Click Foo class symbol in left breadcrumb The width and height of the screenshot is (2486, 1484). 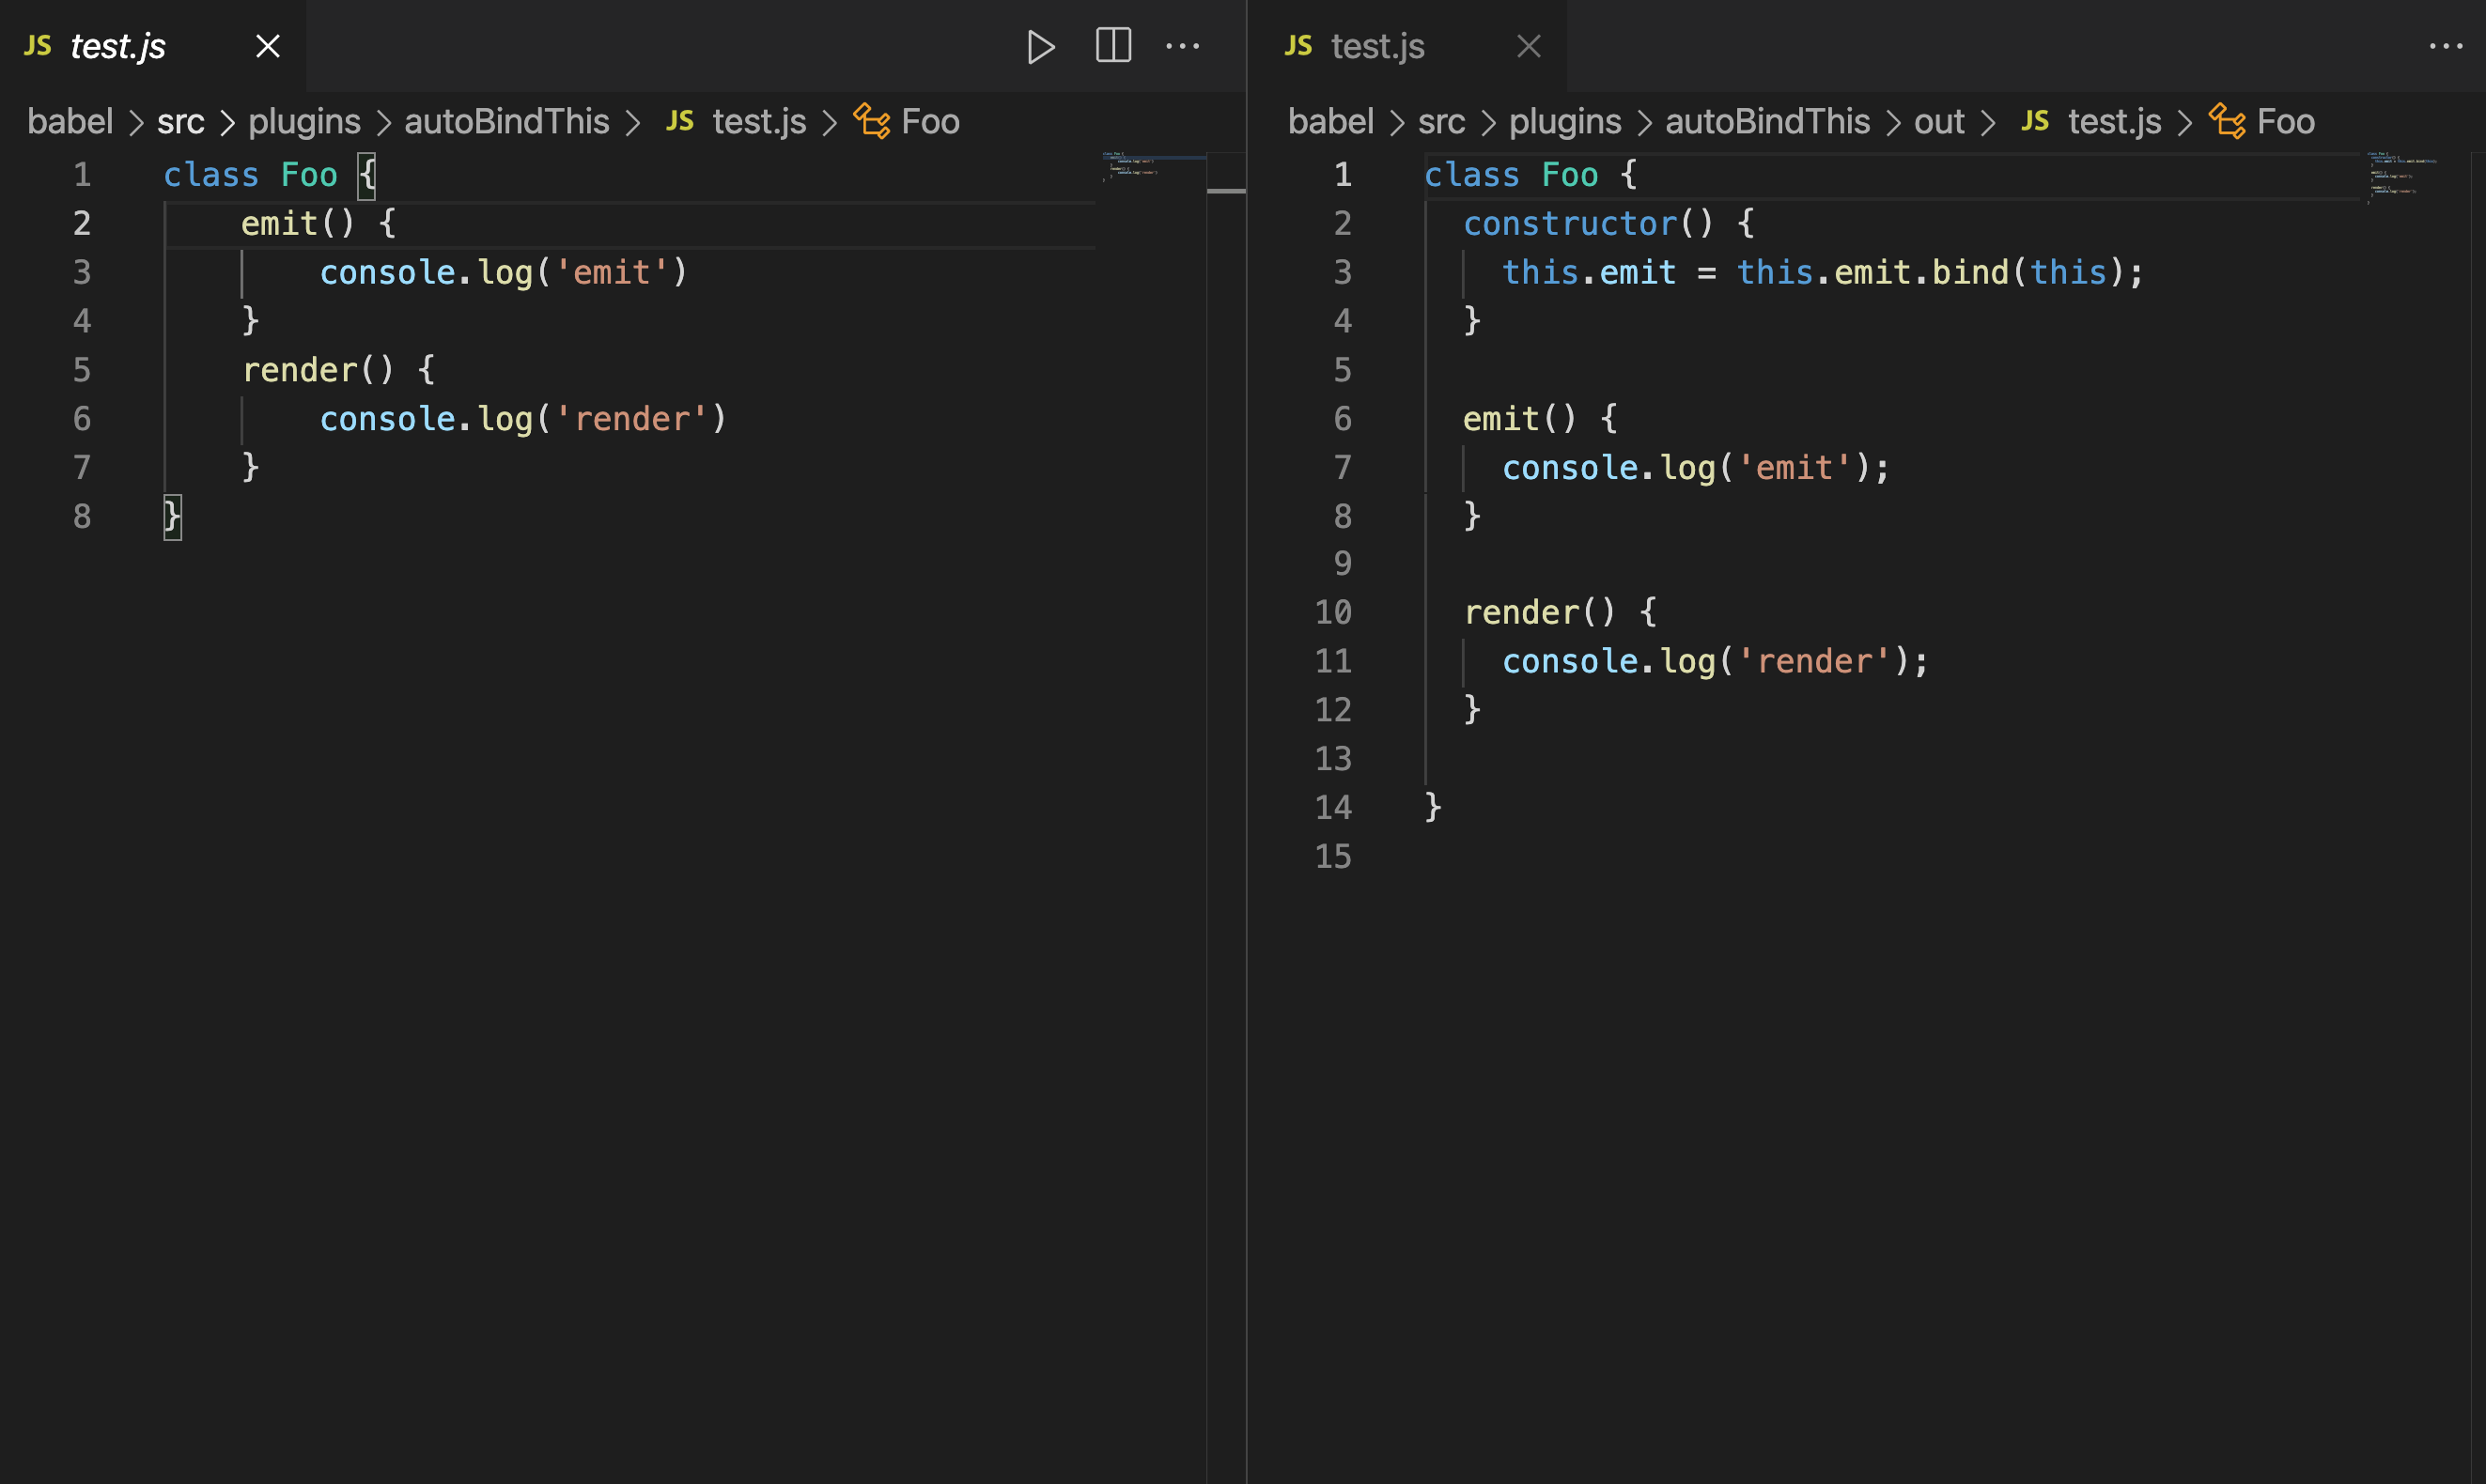click(929, 122)
